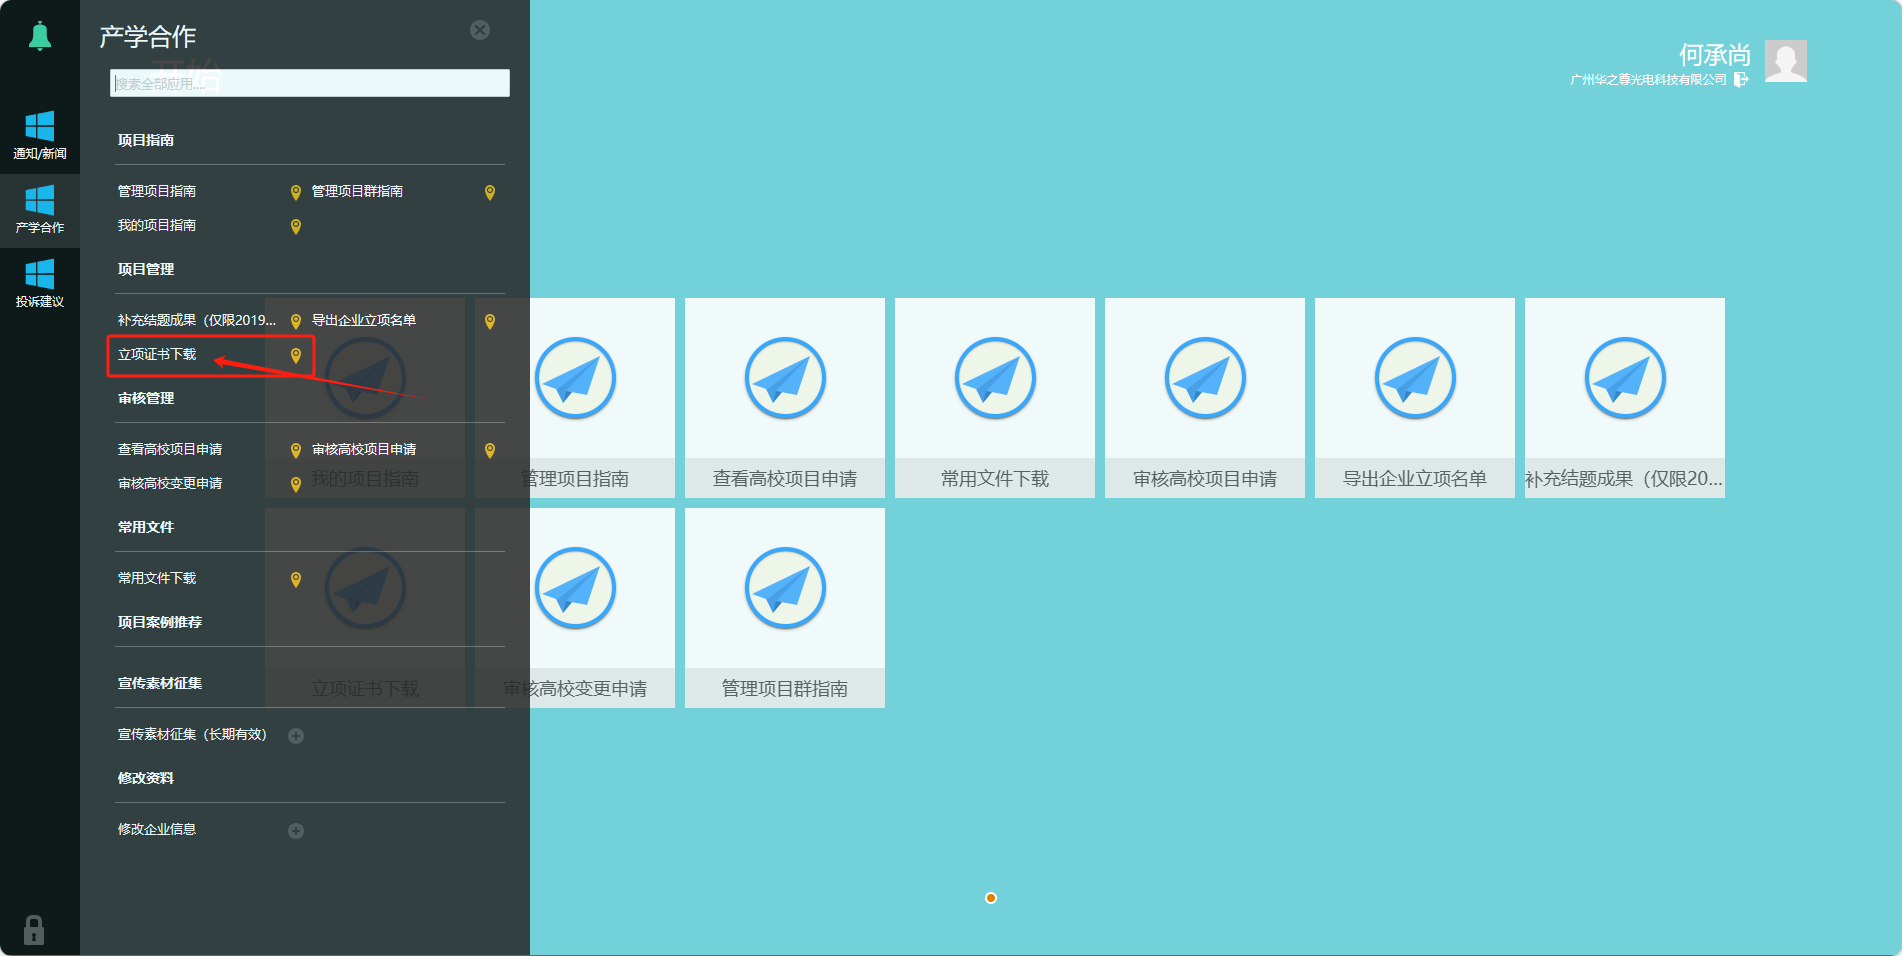
Task: Select the 通知/新闻 sidebar icon
Action: click(40, 135)
